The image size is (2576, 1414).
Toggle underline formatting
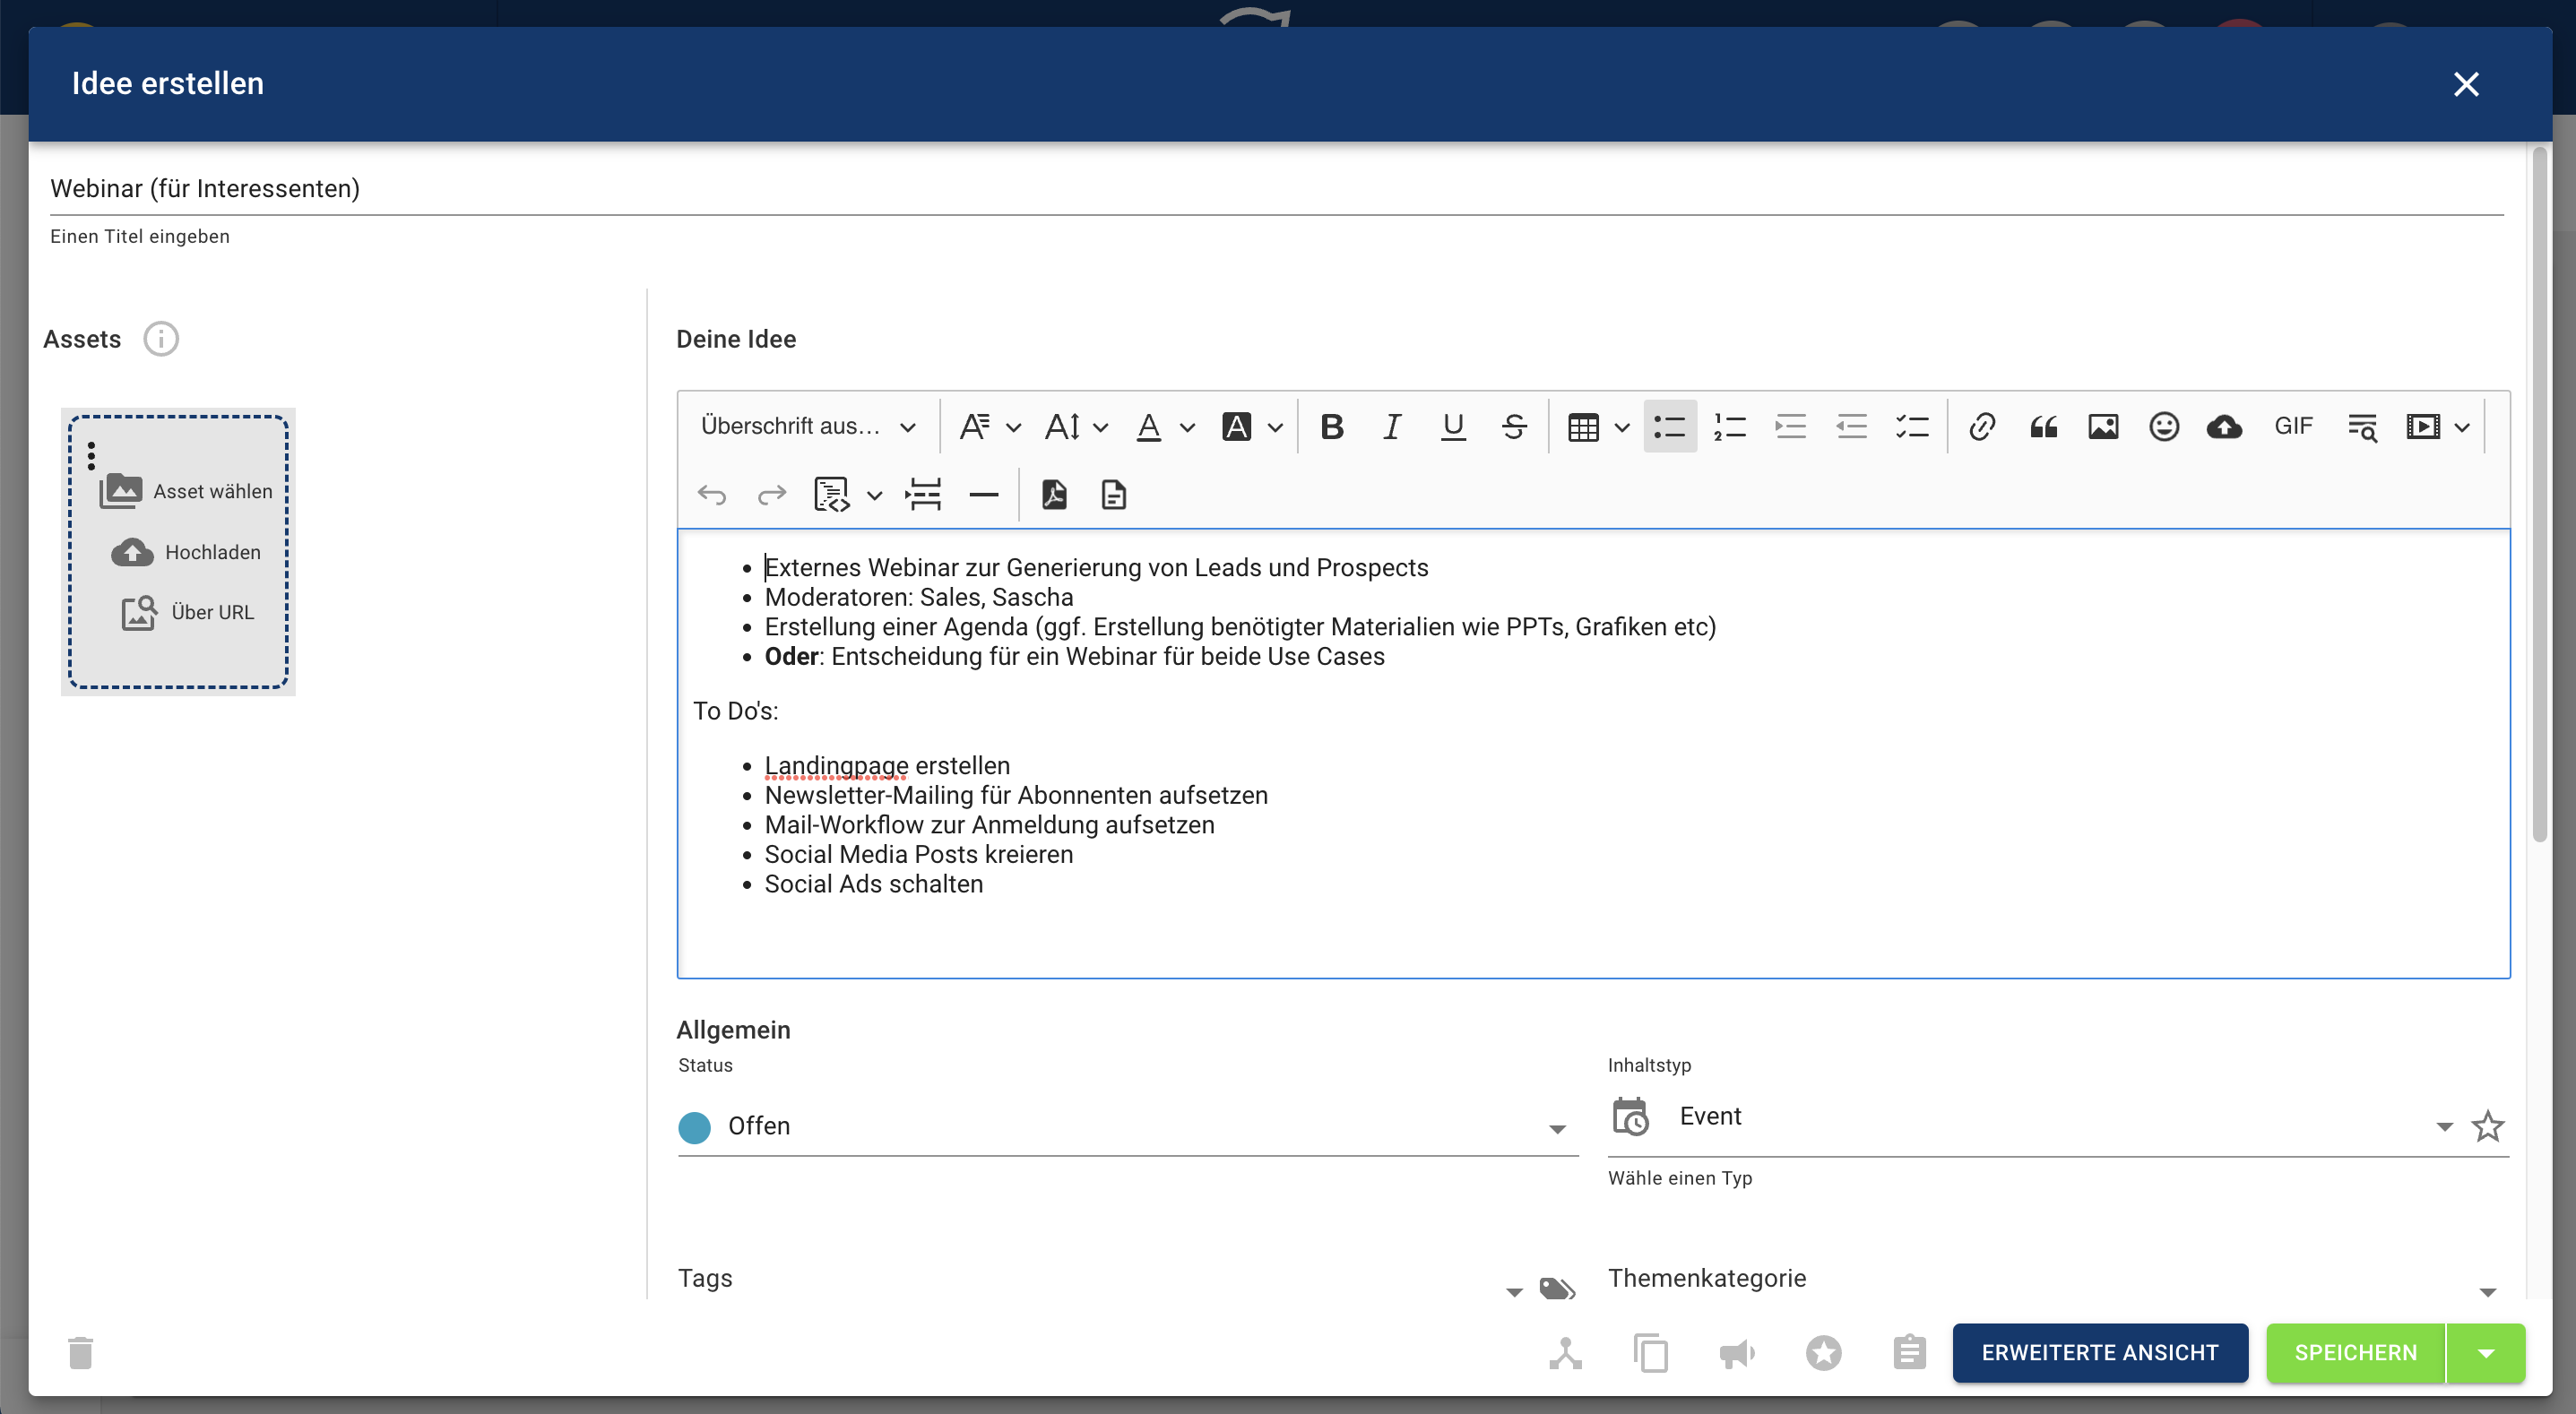pyautogui.click(x=1453, y=427)
